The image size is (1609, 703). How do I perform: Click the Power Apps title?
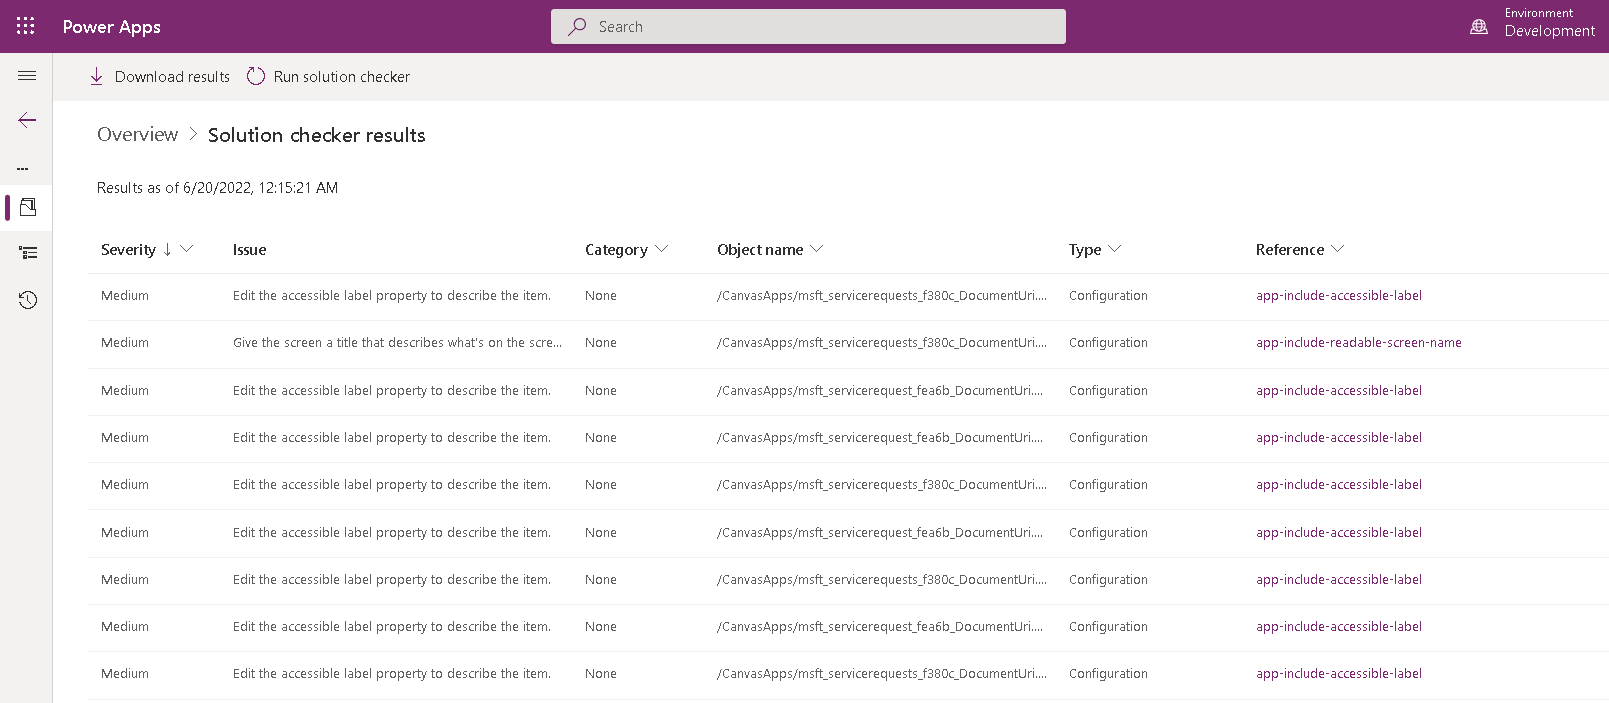(x=111, y=27)
